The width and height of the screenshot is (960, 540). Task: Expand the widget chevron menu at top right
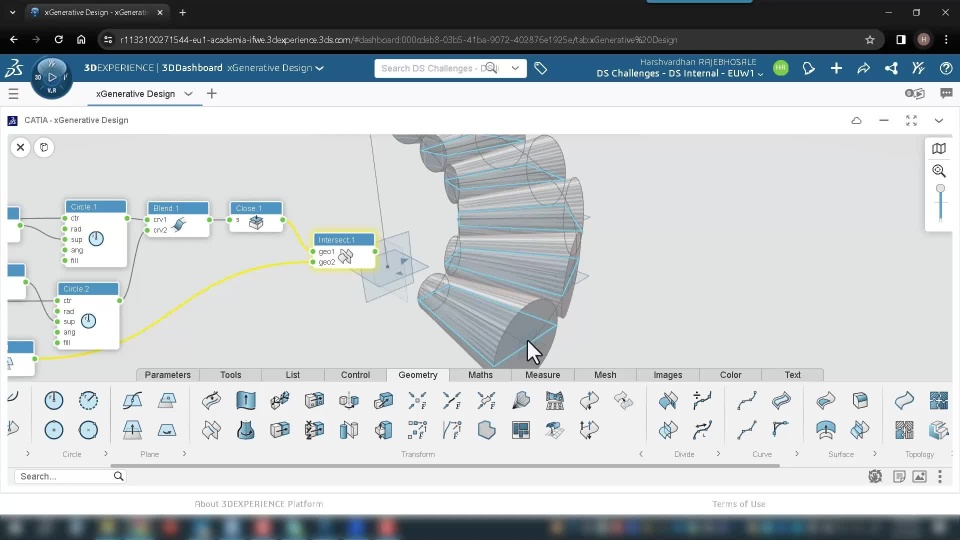939,121
